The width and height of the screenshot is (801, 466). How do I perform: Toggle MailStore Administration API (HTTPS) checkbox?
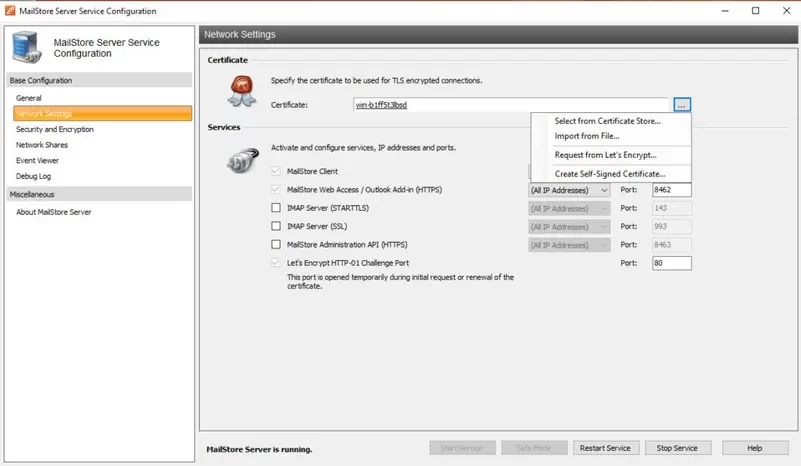click(x=276, y=244)
